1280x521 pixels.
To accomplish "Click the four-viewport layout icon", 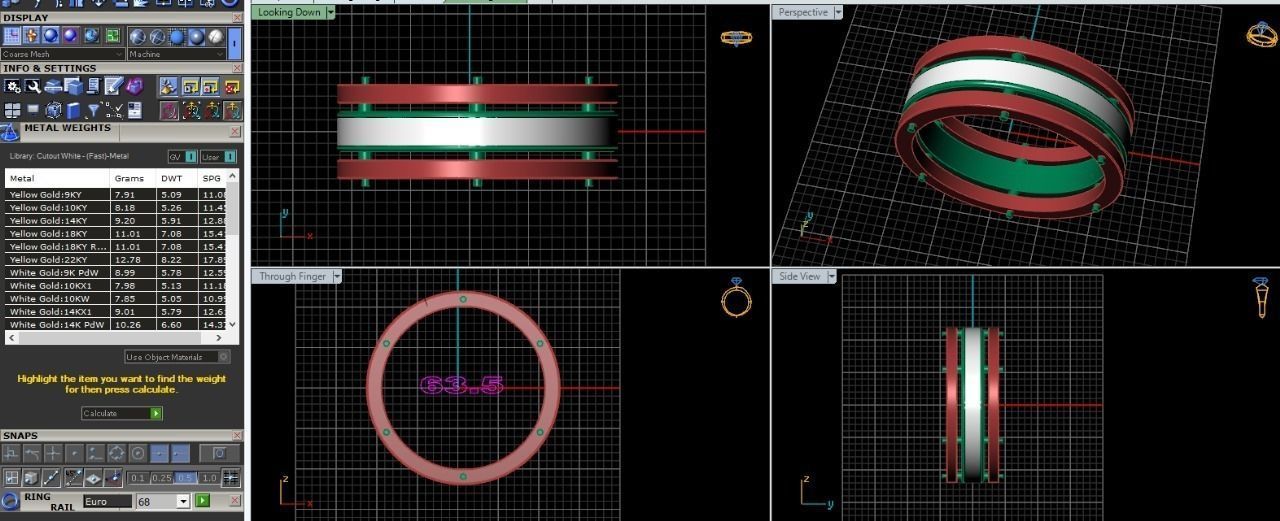I will coord(12,110).
